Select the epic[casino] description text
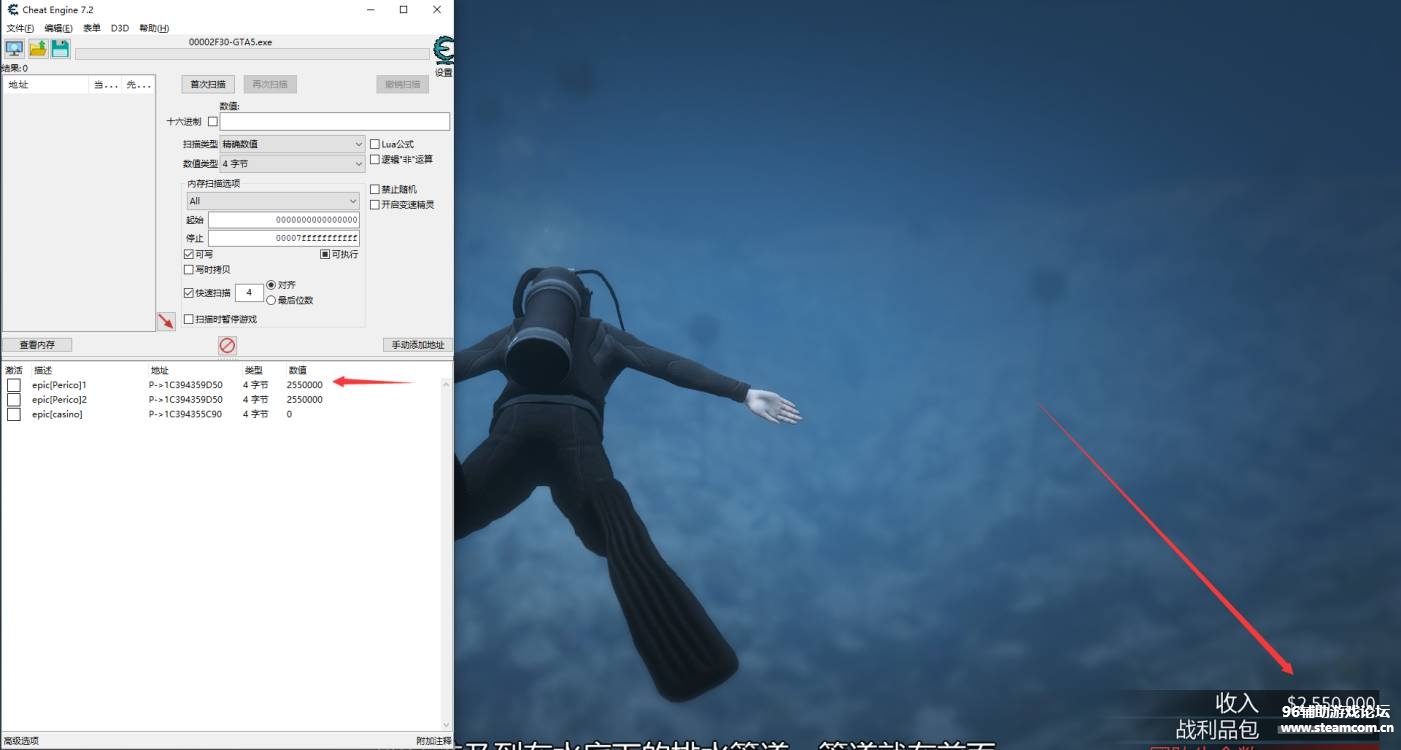 (x=57, y=414)
